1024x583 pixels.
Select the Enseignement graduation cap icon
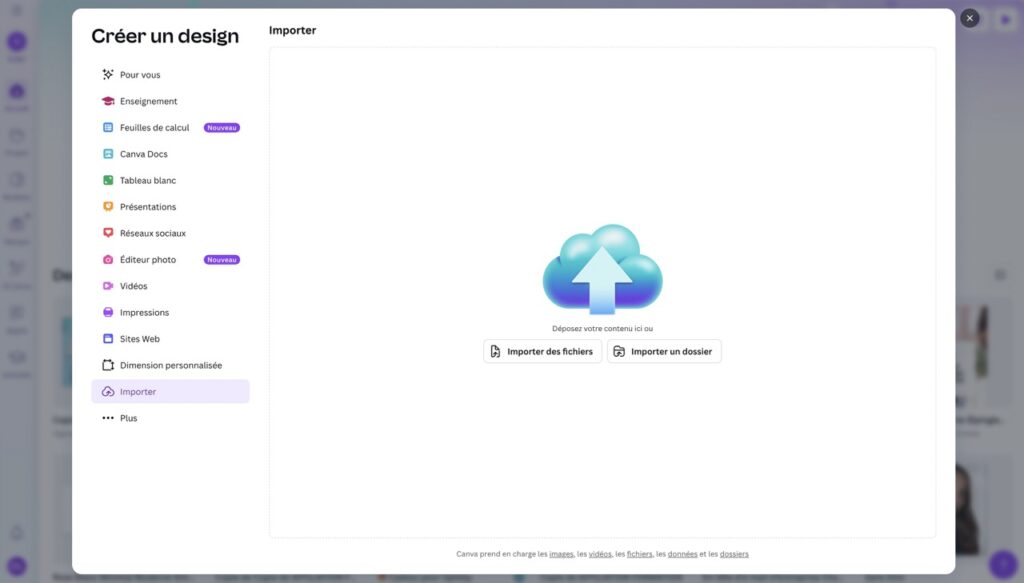[108, 101]
